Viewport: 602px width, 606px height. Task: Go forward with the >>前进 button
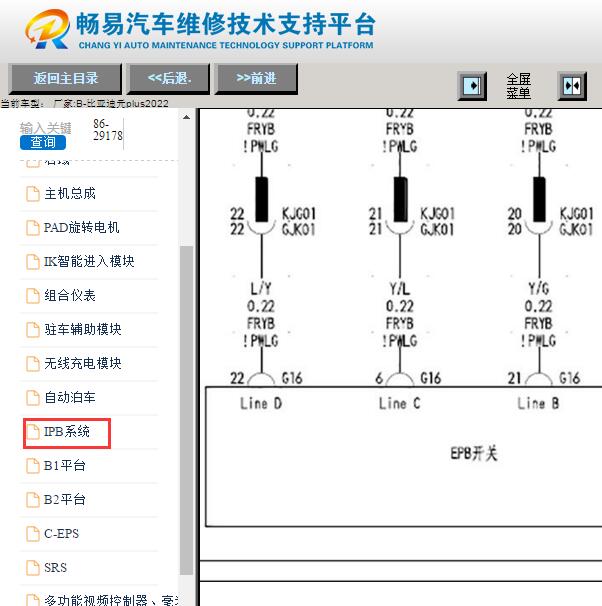coord(256,78)
